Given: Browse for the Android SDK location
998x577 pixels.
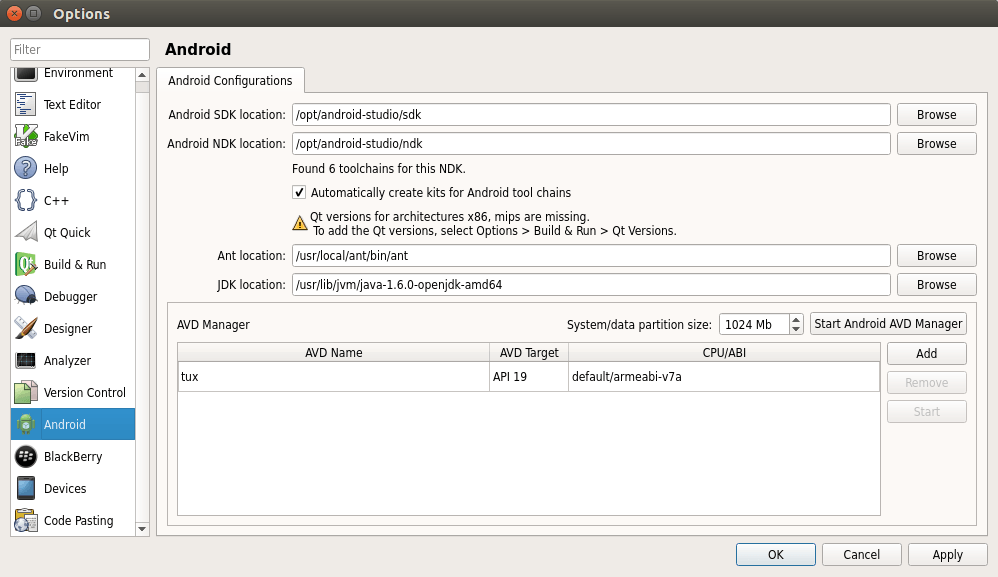Looking at the screenshot, I should click(936, 115).
